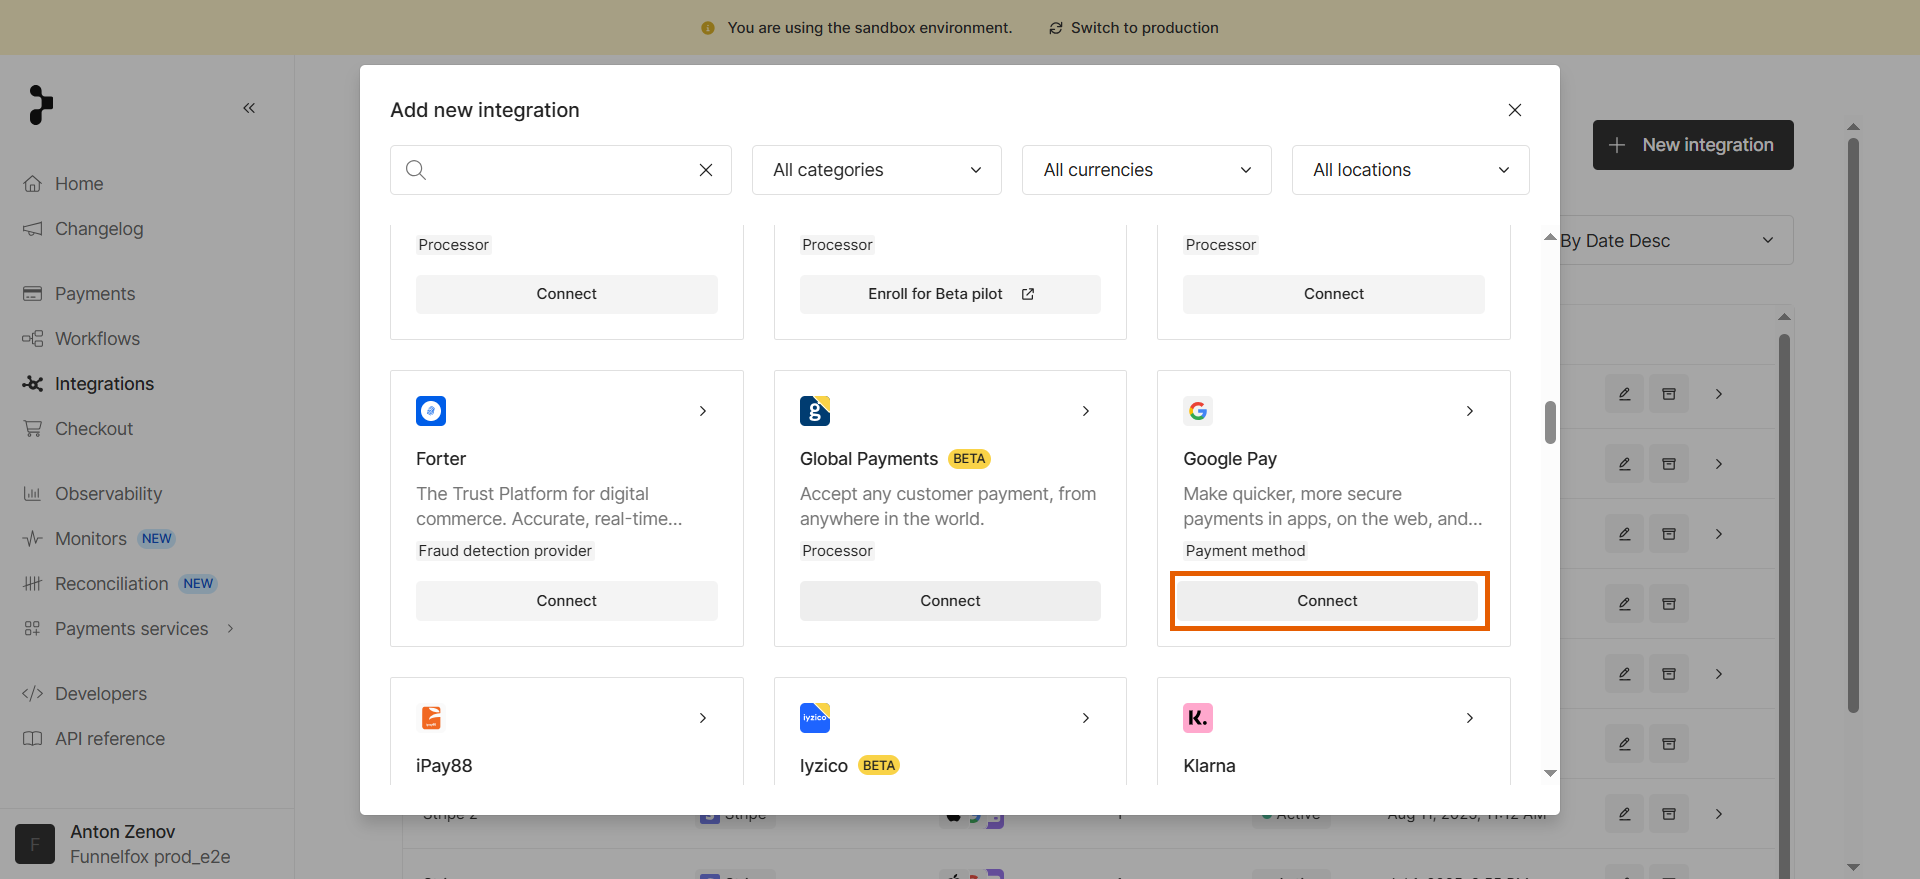1920x879 pixels.
Task: Click the Klarna logo icon
Action: 1198,718
